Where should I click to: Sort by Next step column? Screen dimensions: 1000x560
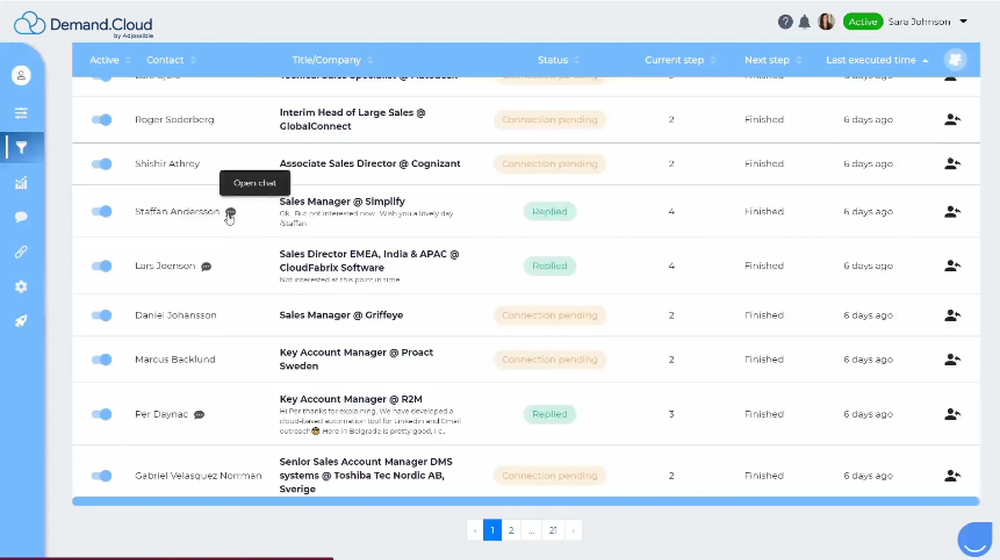pyautogui.click(x=773, y=60)
